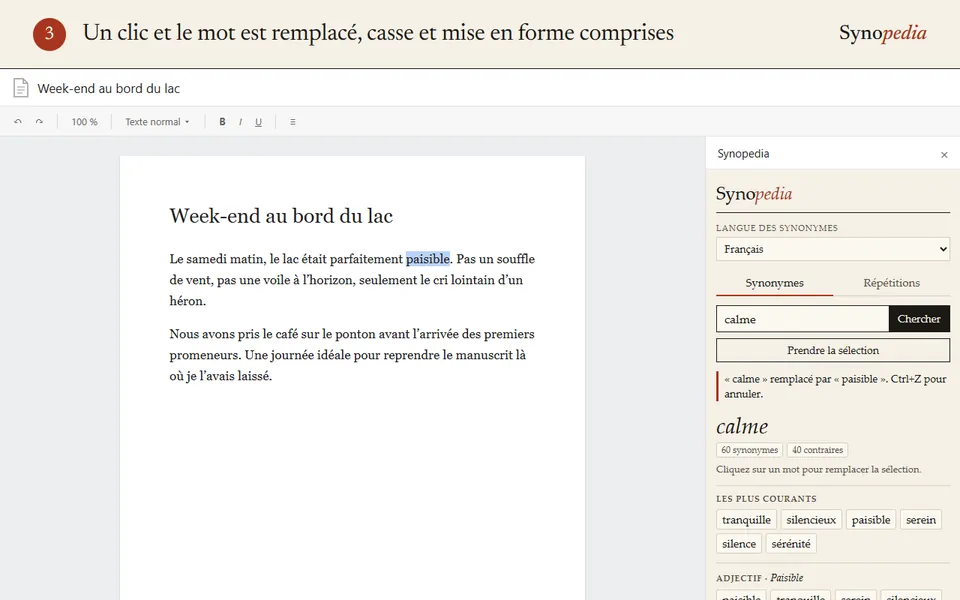Click the document name Week-end au bord du lac

tap(108, 88)
